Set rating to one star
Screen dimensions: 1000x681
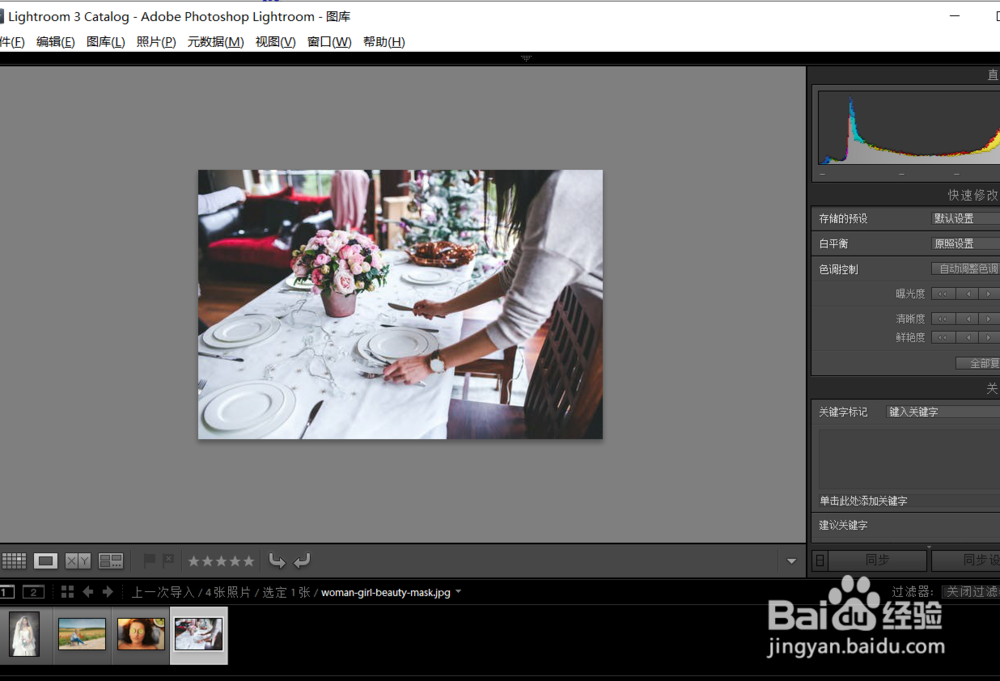(193, 561)
